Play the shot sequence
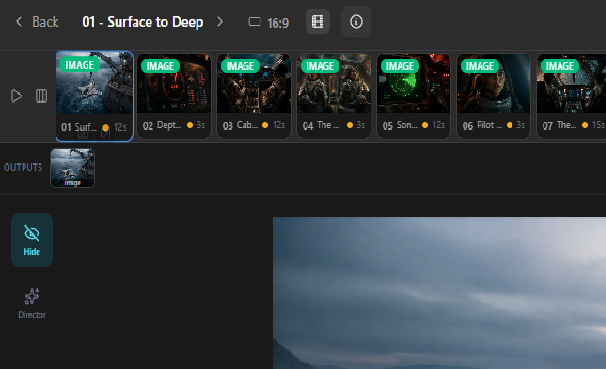This screenshot has width=606, height=369. tap(16, 96)
